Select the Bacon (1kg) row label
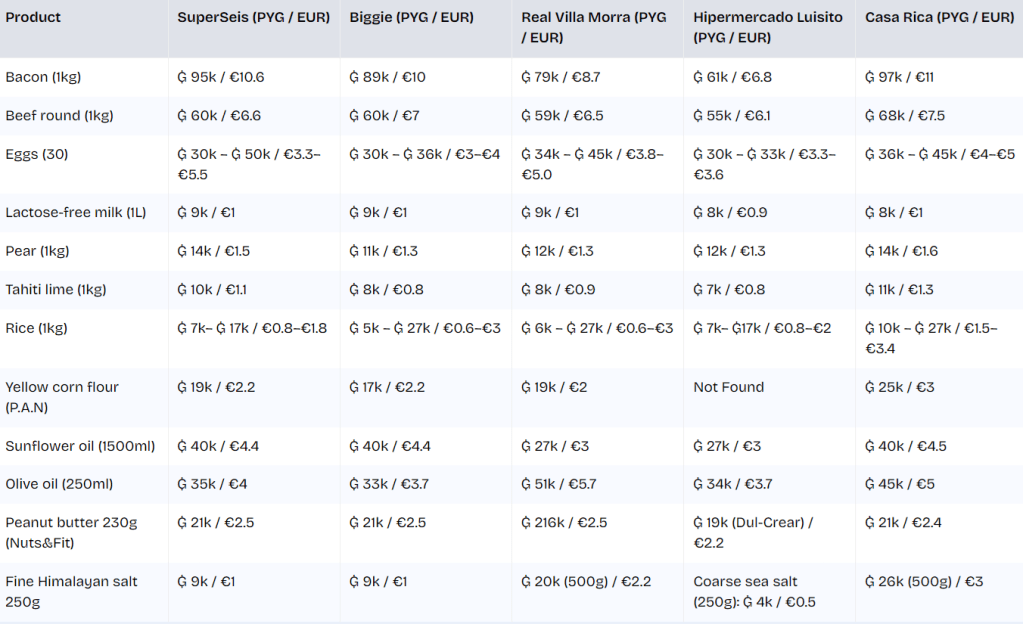 (x=42, y=77)
